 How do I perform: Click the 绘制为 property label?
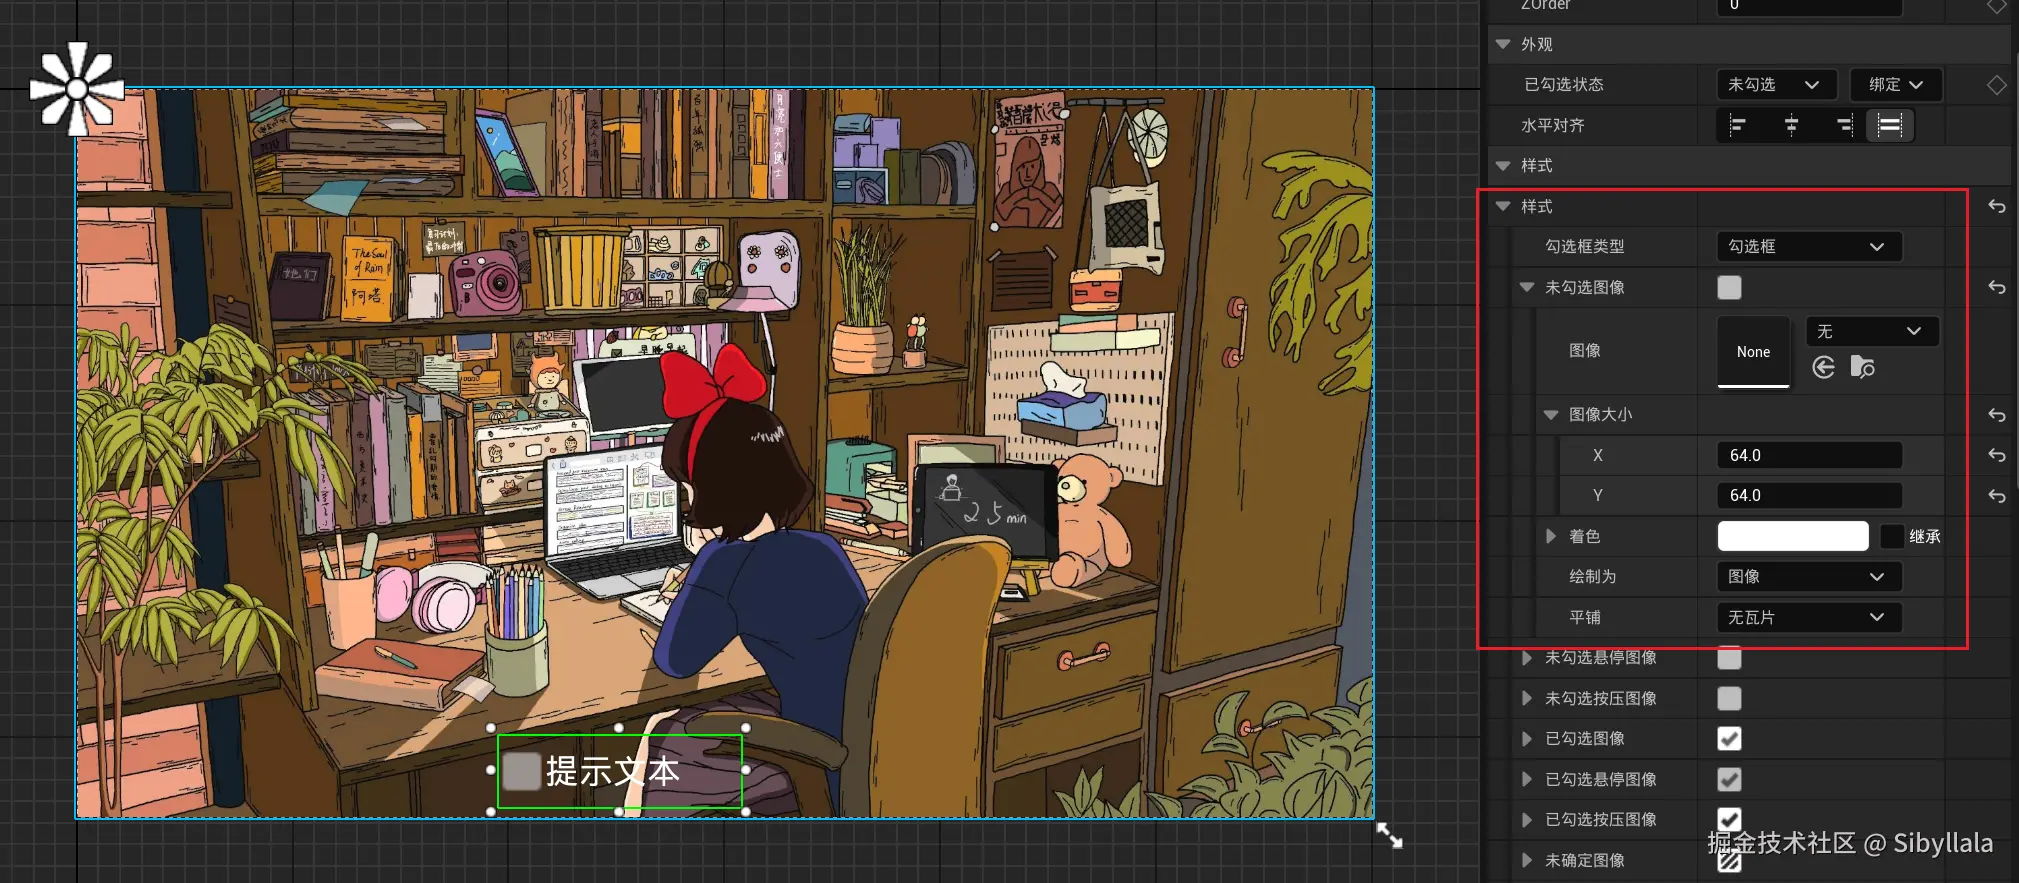pyautogui.click(x=1592, y=576)
